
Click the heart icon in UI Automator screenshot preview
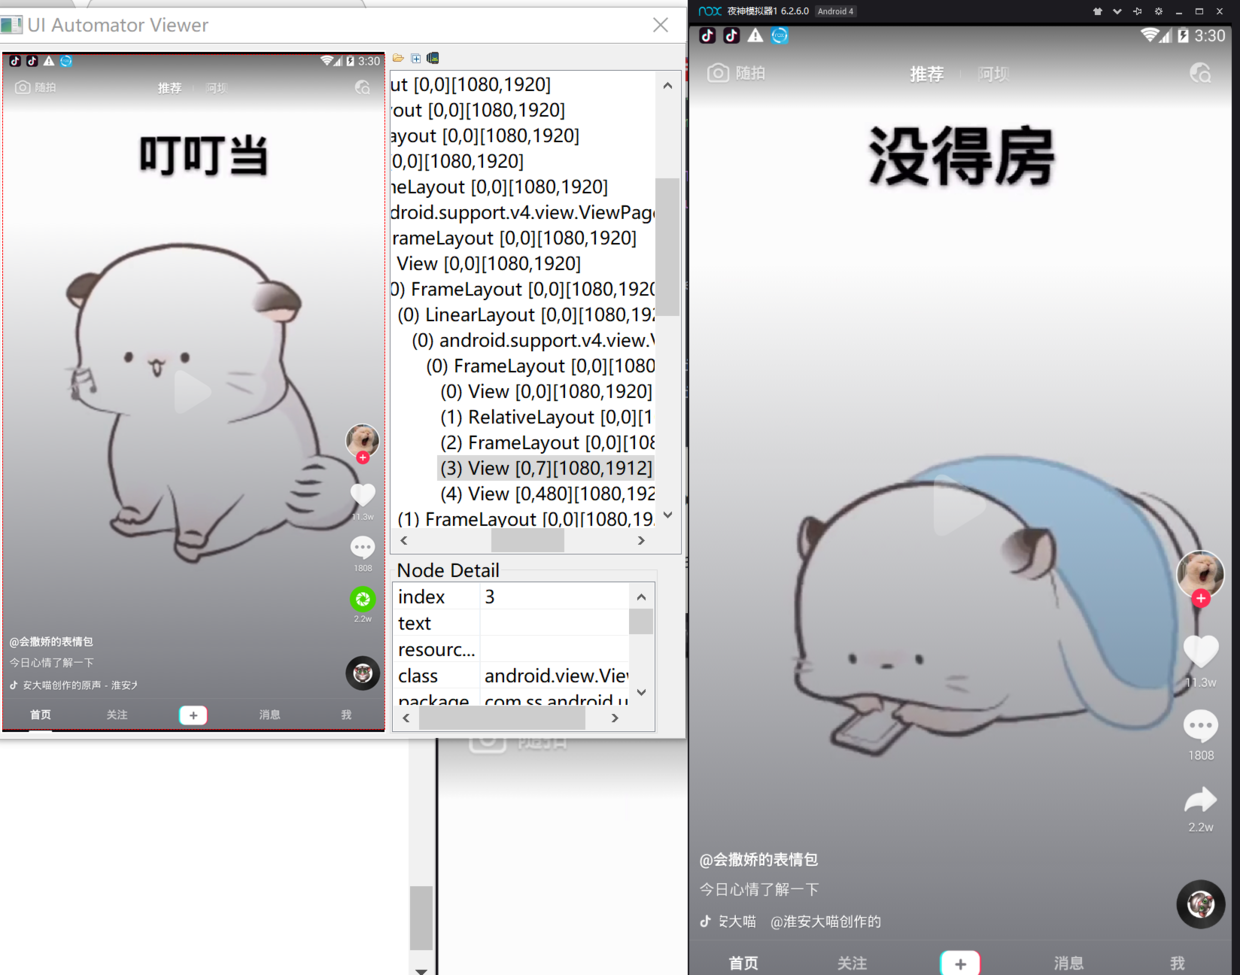tap(362, 494)
